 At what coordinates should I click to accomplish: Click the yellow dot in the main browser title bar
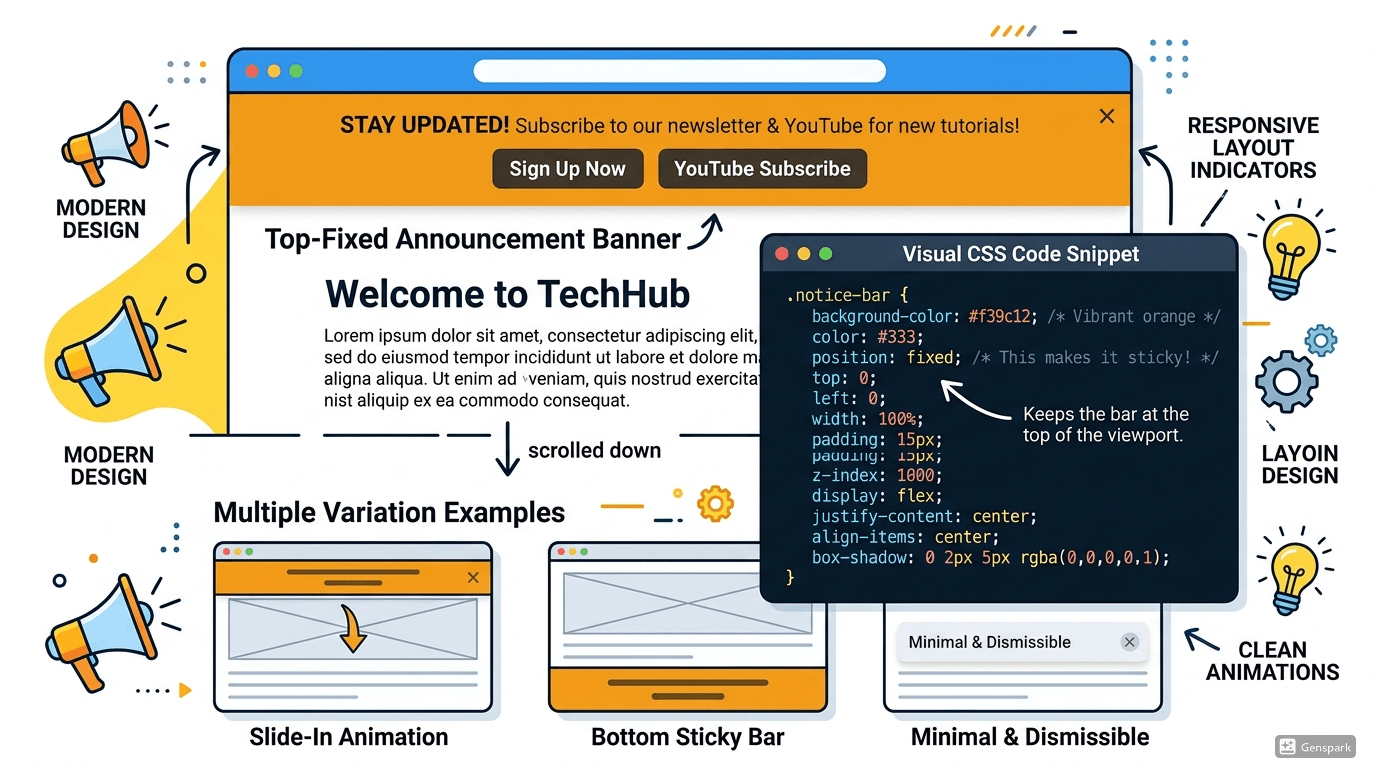pyautogui.click(x=273, y=71)
